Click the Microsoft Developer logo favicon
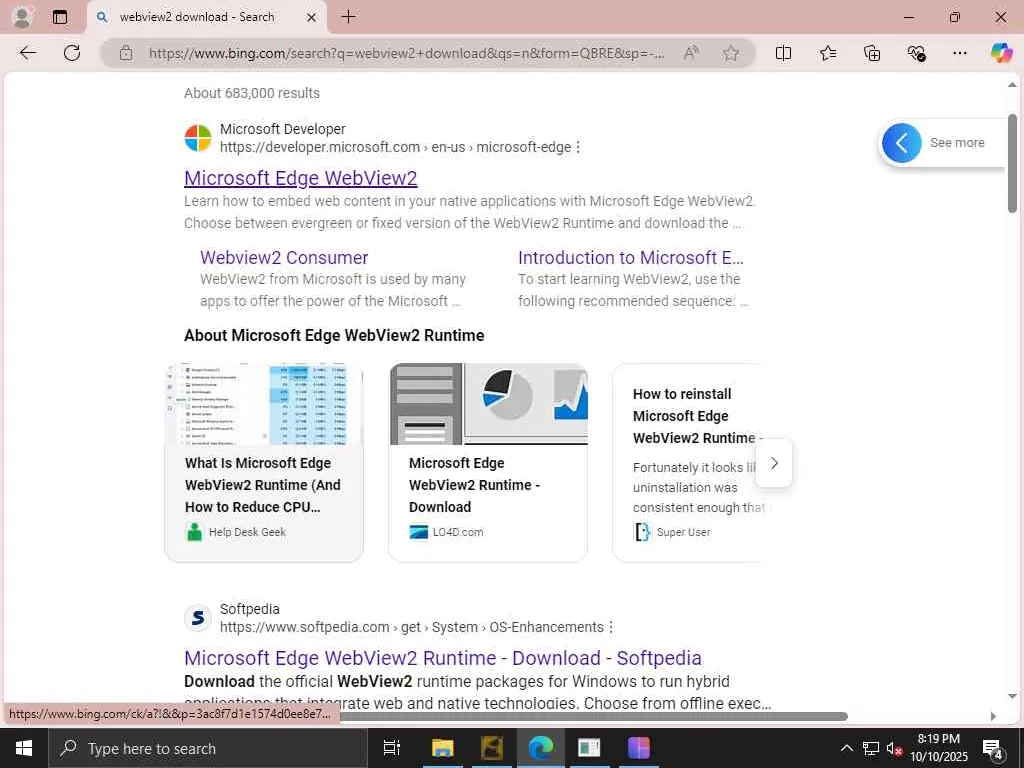This screenshot has width=1024, height=768. [198, 138]
